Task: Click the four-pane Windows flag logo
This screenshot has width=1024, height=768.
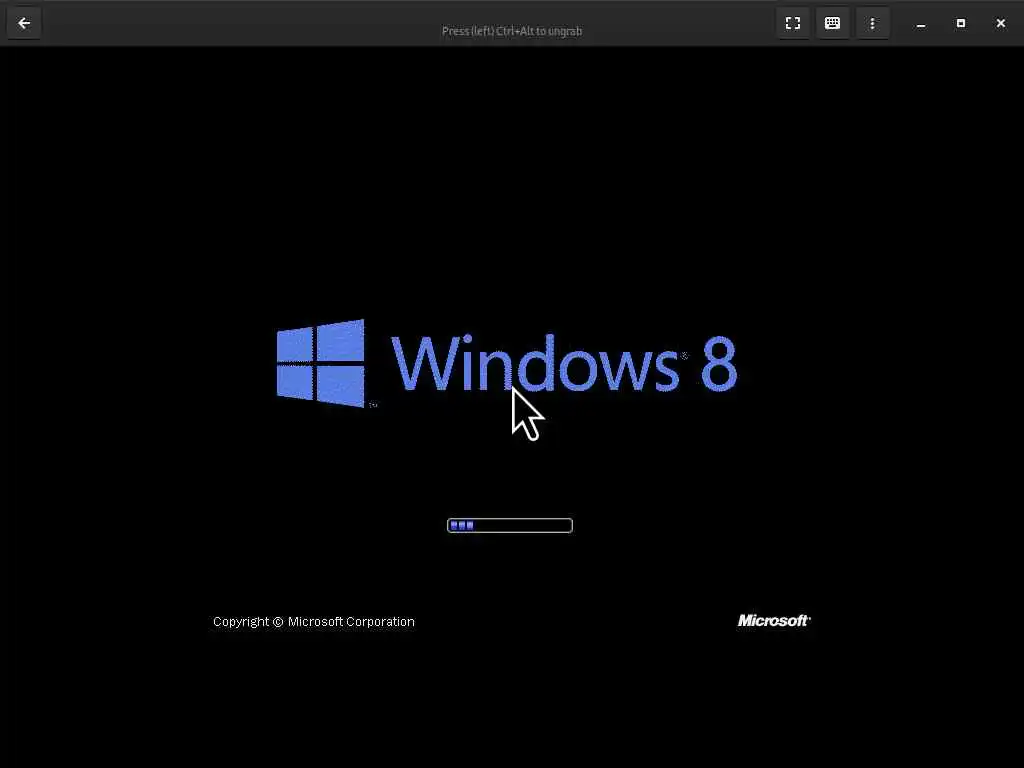Action: [x=321, y=364]
